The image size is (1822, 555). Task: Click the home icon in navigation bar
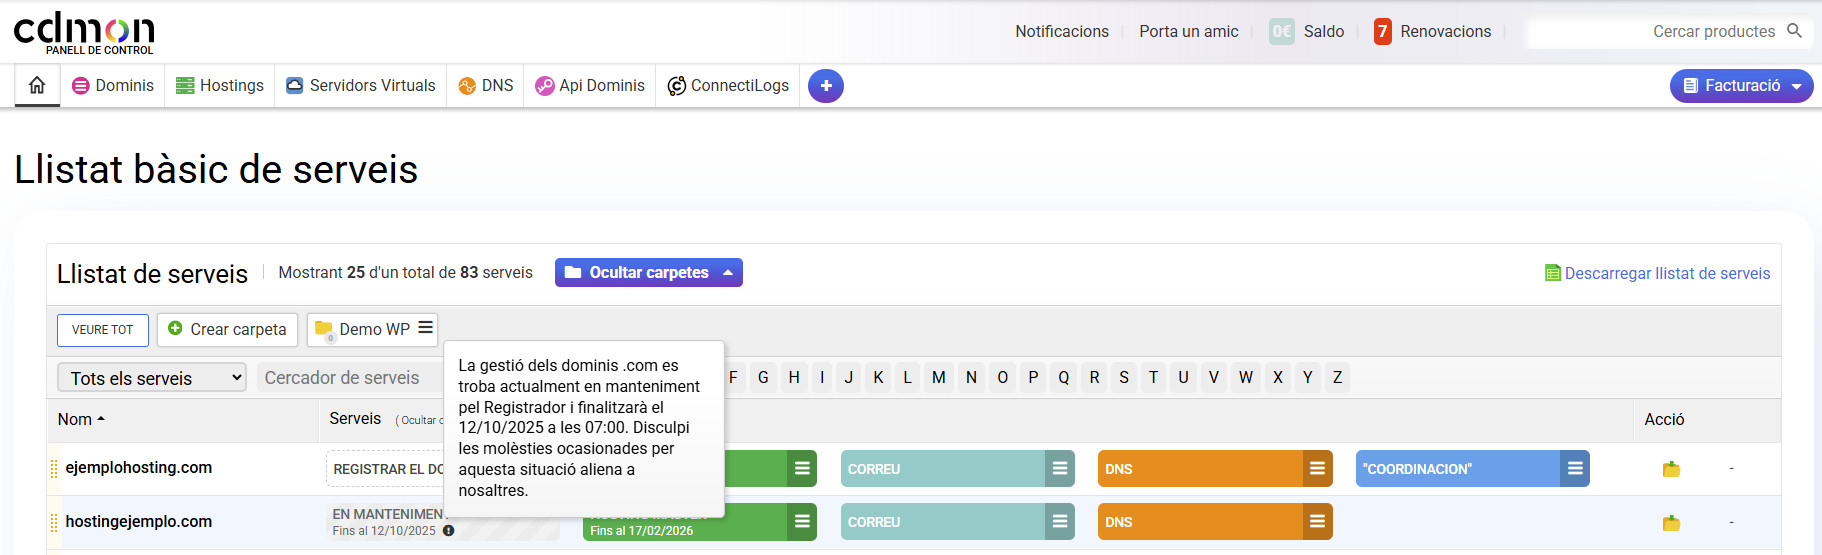click(x=37, y=85)
